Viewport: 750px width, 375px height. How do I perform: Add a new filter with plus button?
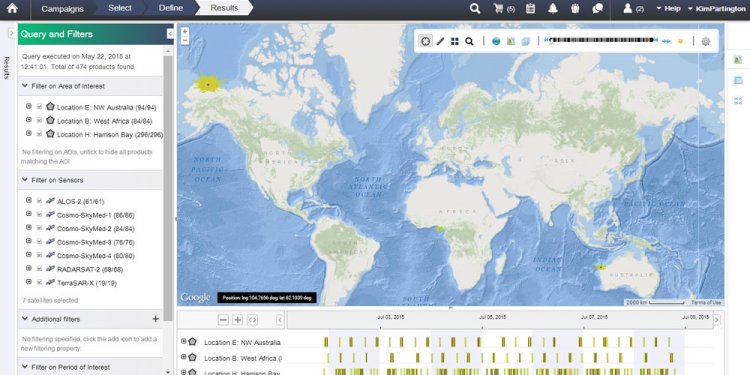tap(155, 319)
